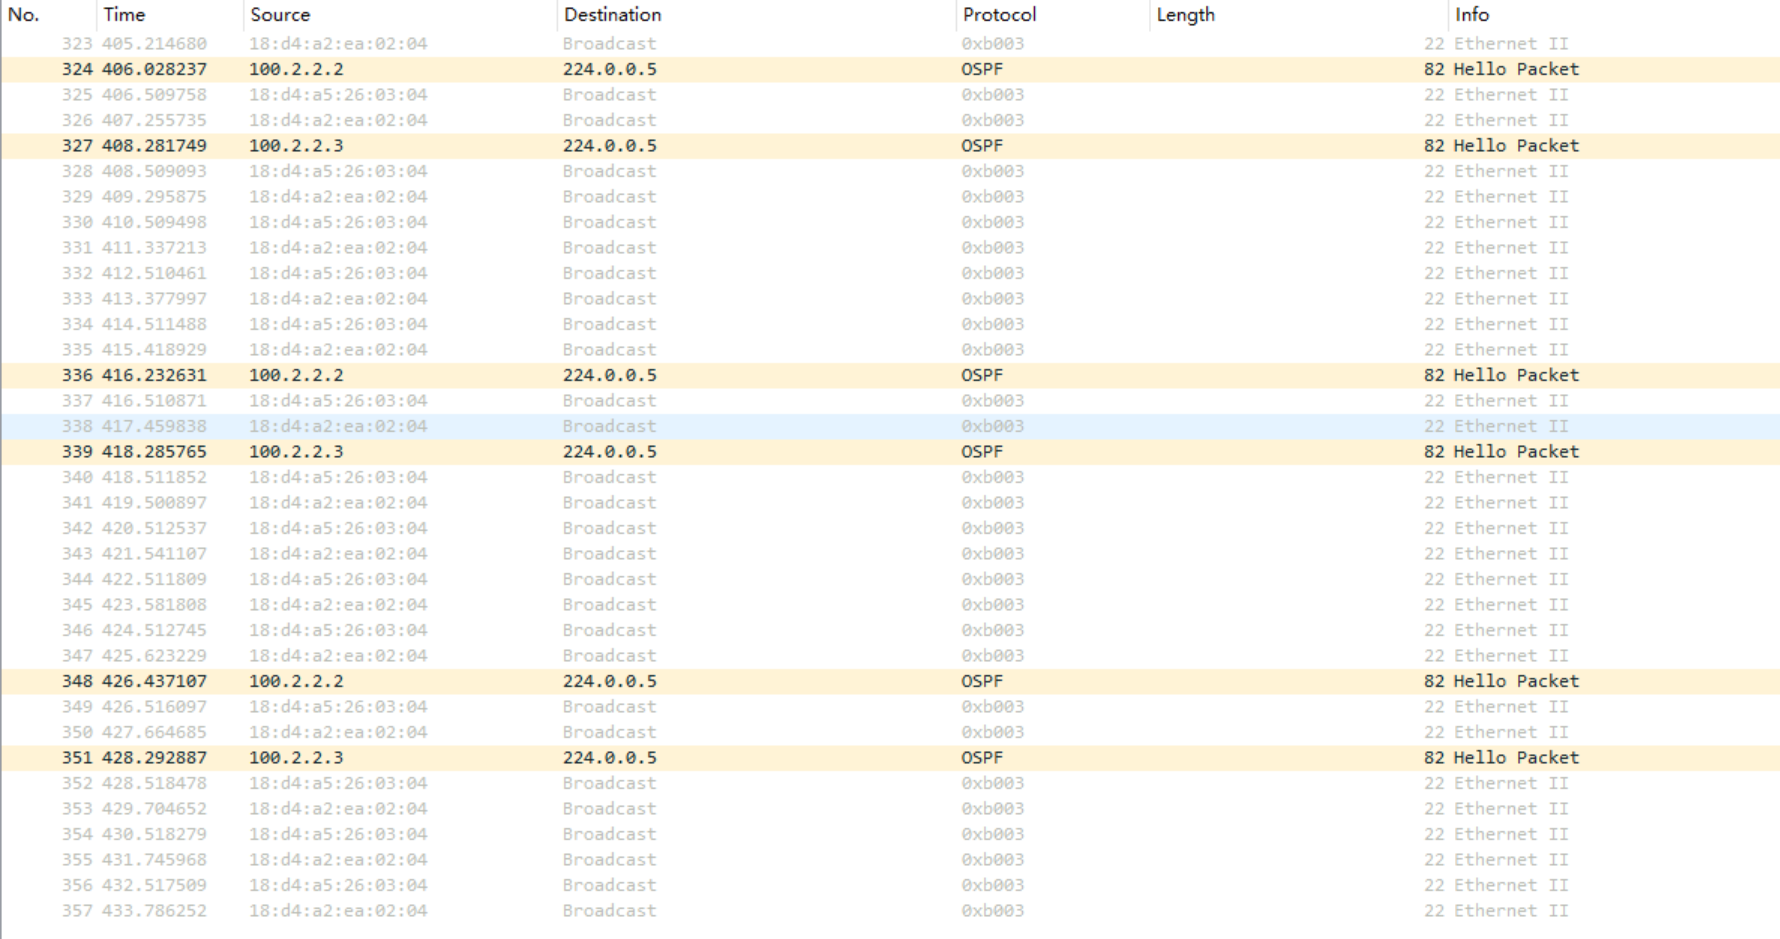Click source MAC in packet 343 row

338,554
